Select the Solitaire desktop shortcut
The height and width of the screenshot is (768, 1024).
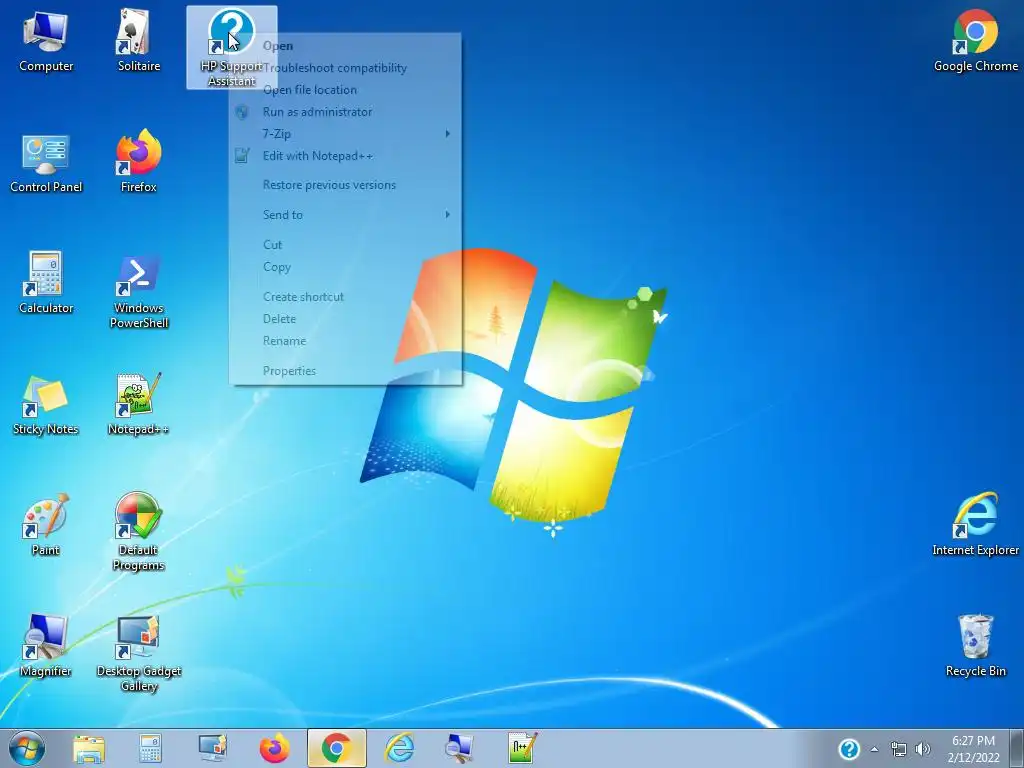point(138,40)
